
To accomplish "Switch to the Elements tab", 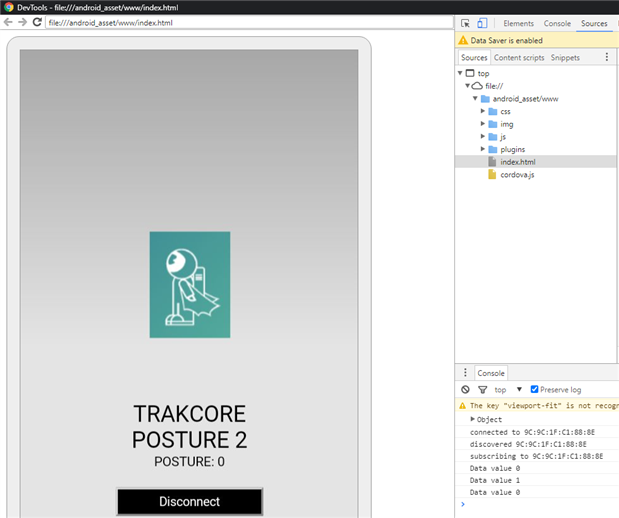I will tap(518, 23).
